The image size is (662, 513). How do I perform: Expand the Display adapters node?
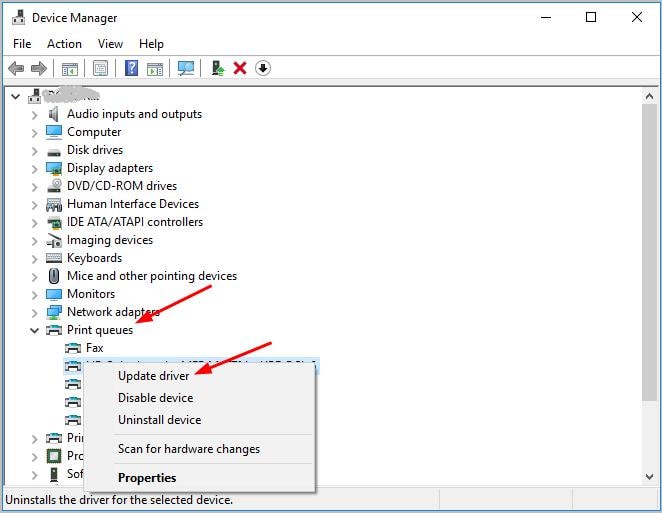[35, 169]
